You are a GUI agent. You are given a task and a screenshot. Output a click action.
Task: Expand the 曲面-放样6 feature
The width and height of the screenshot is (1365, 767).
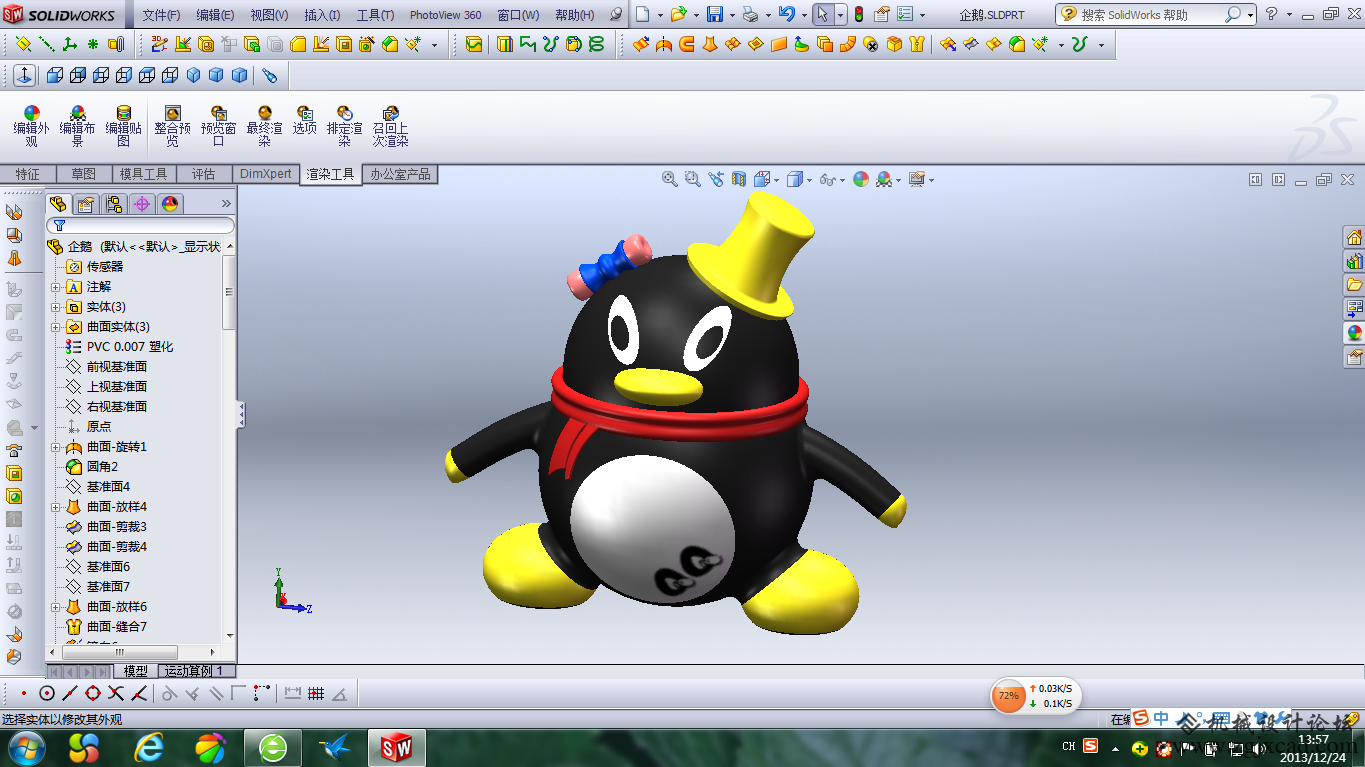click(56, 607)
